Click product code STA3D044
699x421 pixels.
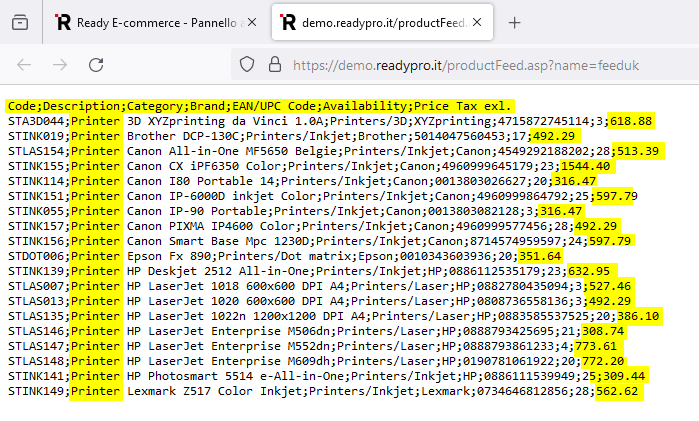point(36,121)
